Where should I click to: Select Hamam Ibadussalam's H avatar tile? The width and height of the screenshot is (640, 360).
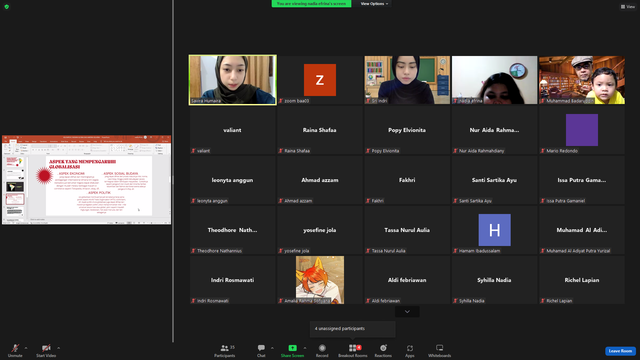[x=494, y=230]
